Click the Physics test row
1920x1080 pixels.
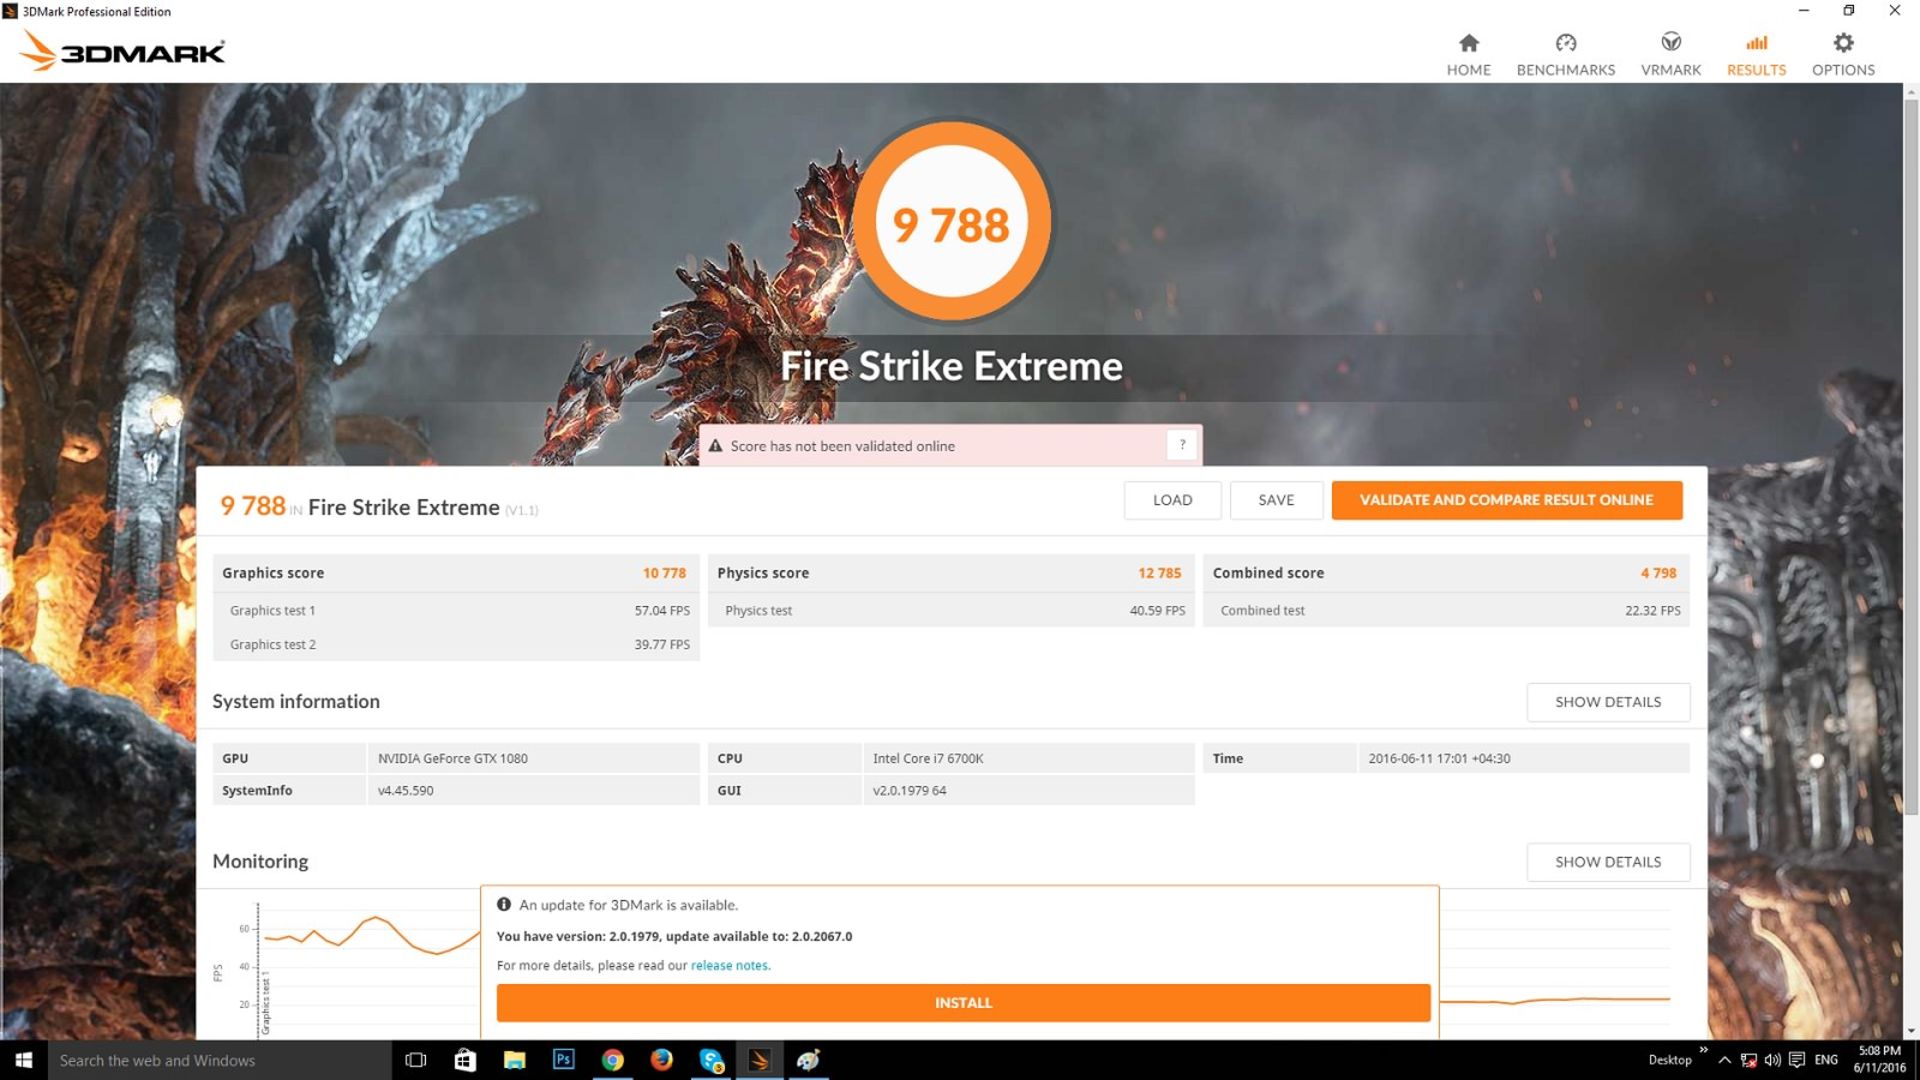point(951,610)
